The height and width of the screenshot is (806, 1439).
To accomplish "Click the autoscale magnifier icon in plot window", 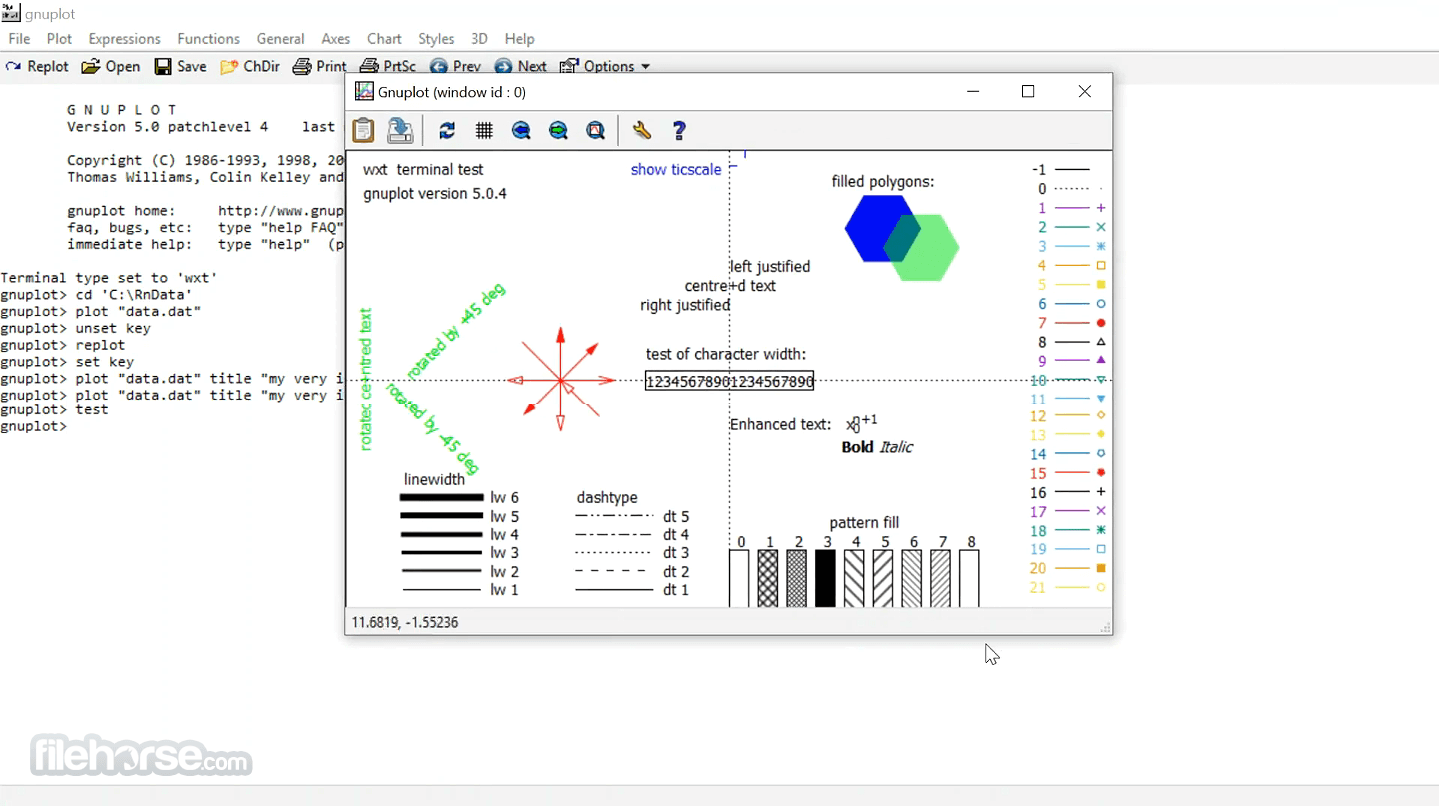I will (x=595, y=130).
